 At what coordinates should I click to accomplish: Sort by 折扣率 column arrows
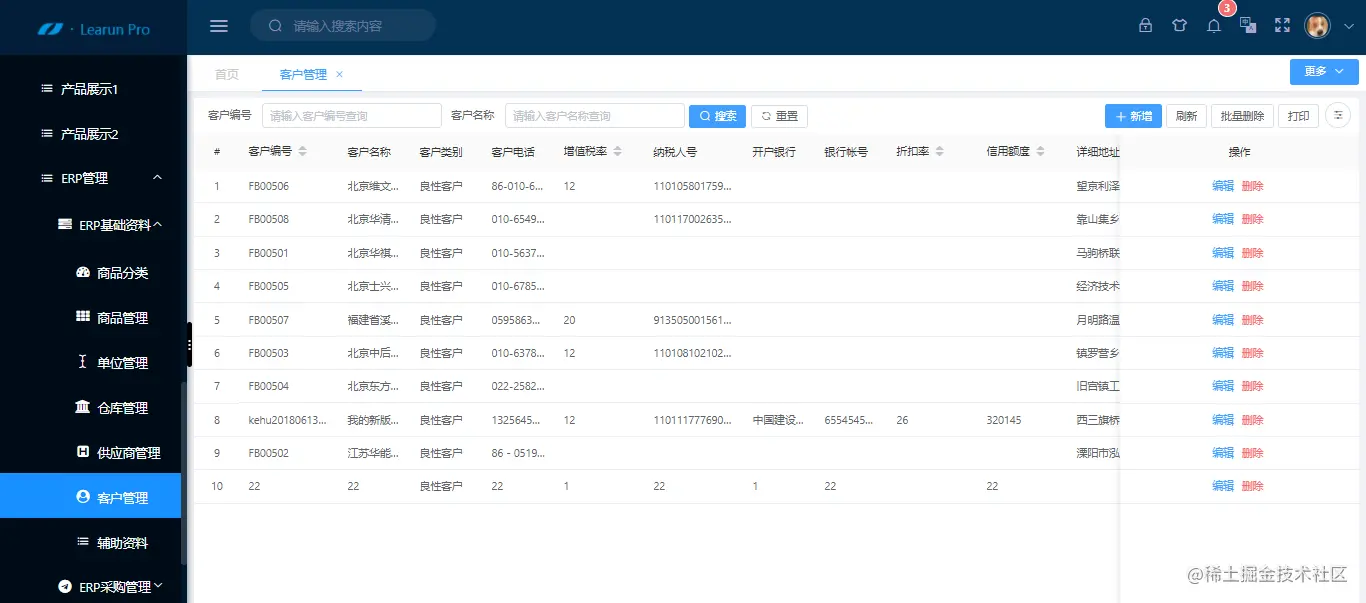(940, 152)
